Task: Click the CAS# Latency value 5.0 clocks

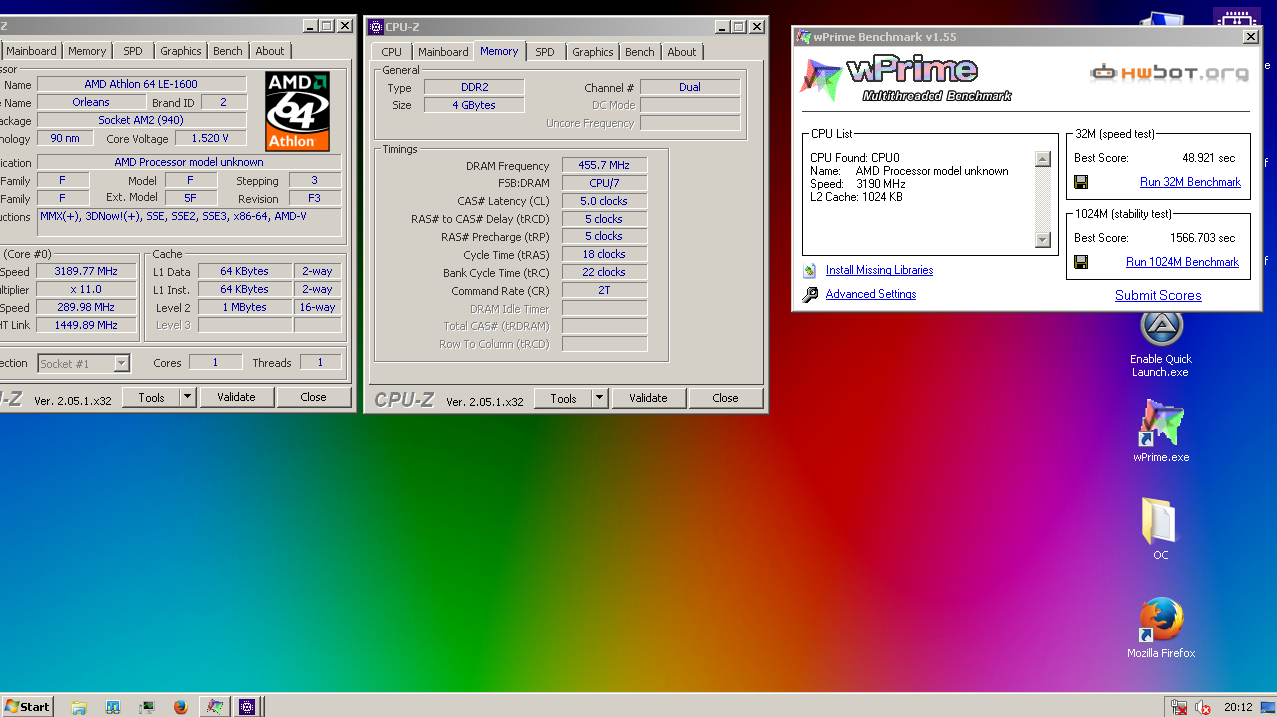Action: pyautogui.click(x=604, y=201)
